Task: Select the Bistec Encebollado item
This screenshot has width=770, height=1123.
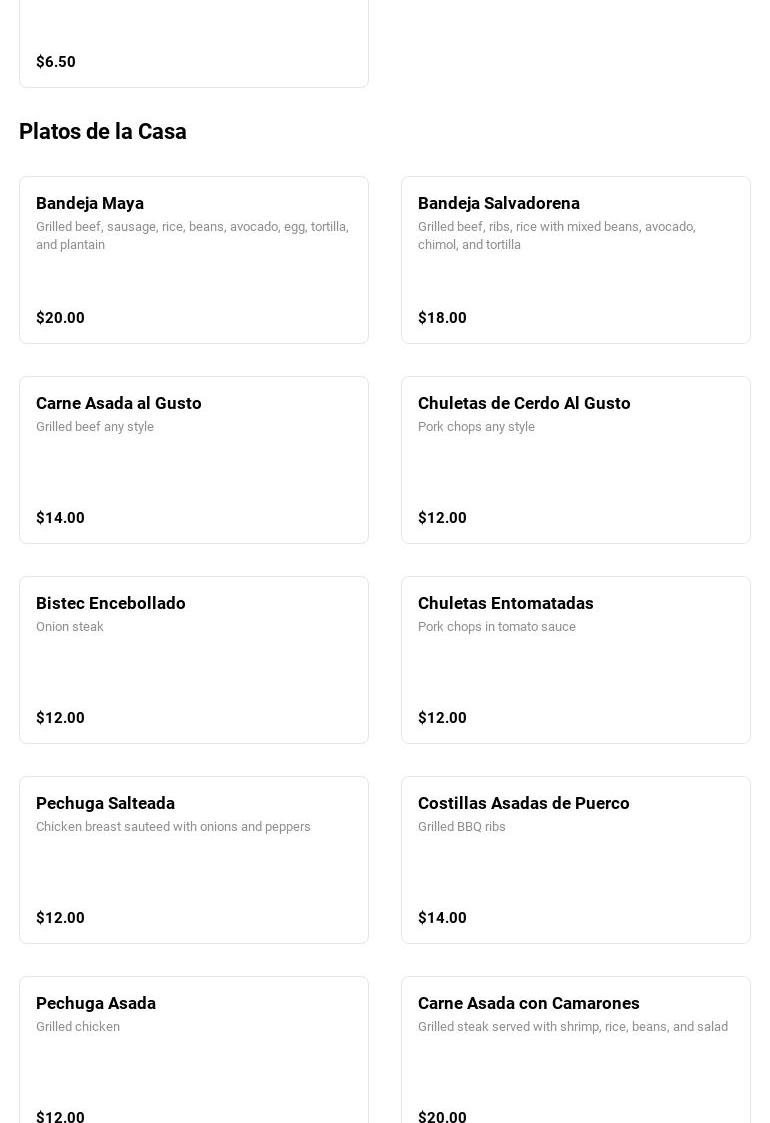Action: pos(111,603)
